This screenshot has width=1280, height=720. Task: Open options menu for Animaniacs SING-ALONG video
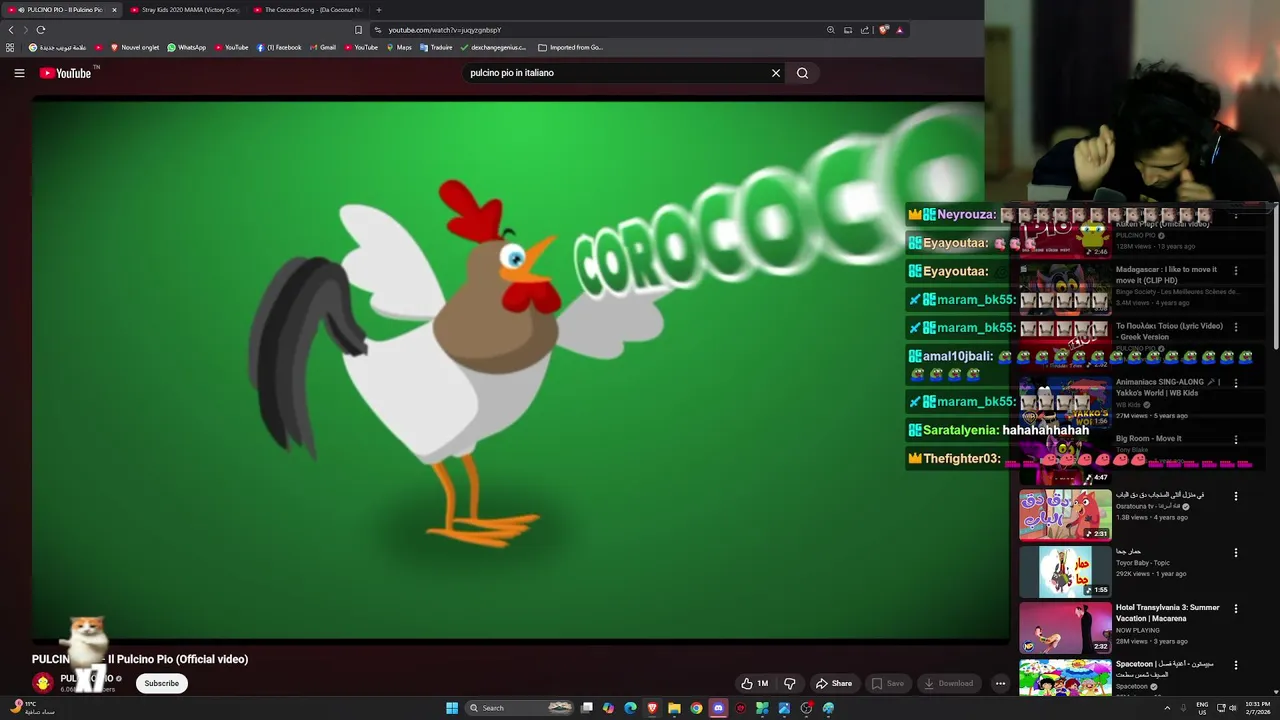click(x=1236, y=383)
